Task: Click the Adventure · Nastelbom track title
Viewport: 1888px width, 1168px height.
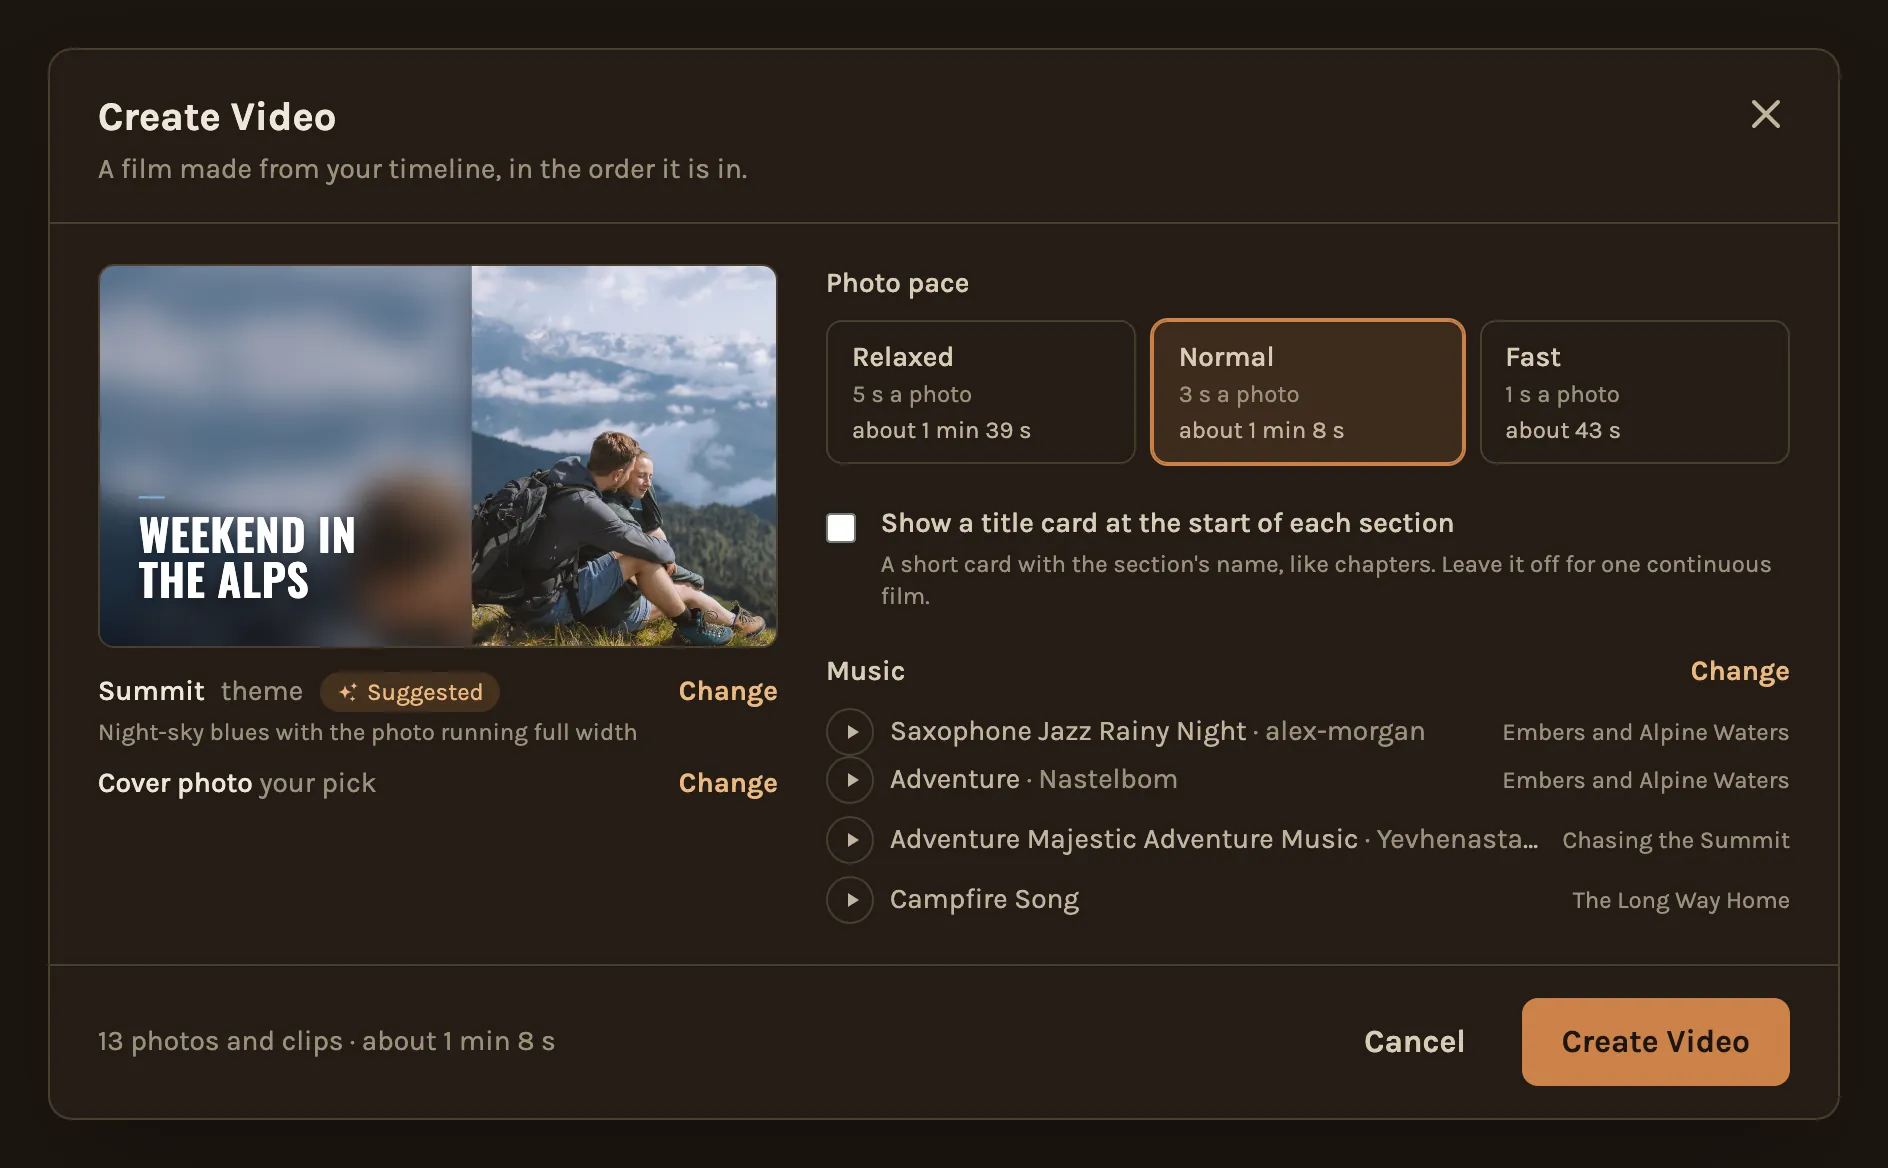Action: click(1034, 780)
